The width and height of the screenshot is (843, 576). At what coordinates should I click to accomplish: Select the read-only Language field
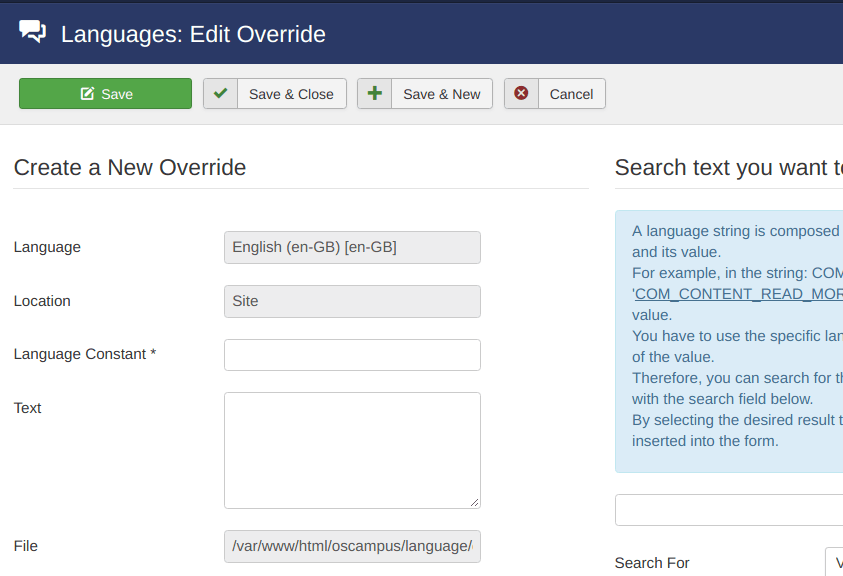(352, 247)
